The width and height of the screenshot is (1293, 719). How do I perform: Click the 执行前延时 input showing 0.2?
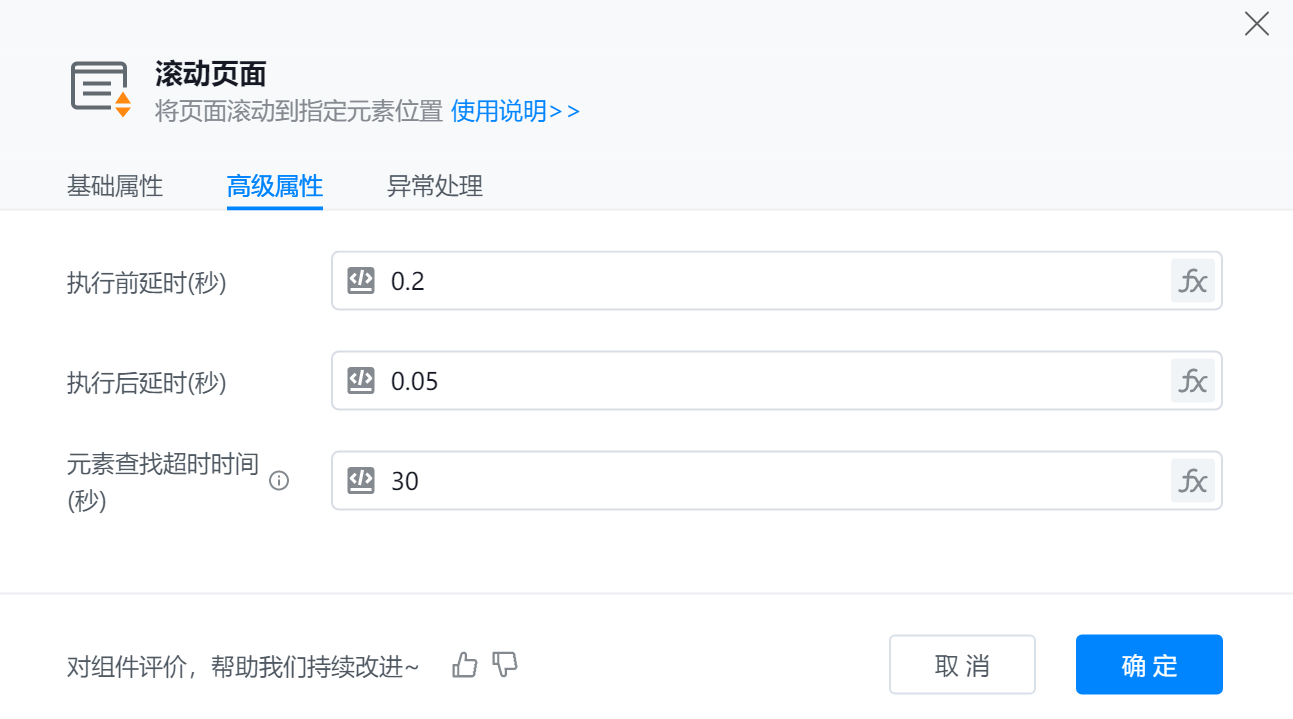point(770,281)
